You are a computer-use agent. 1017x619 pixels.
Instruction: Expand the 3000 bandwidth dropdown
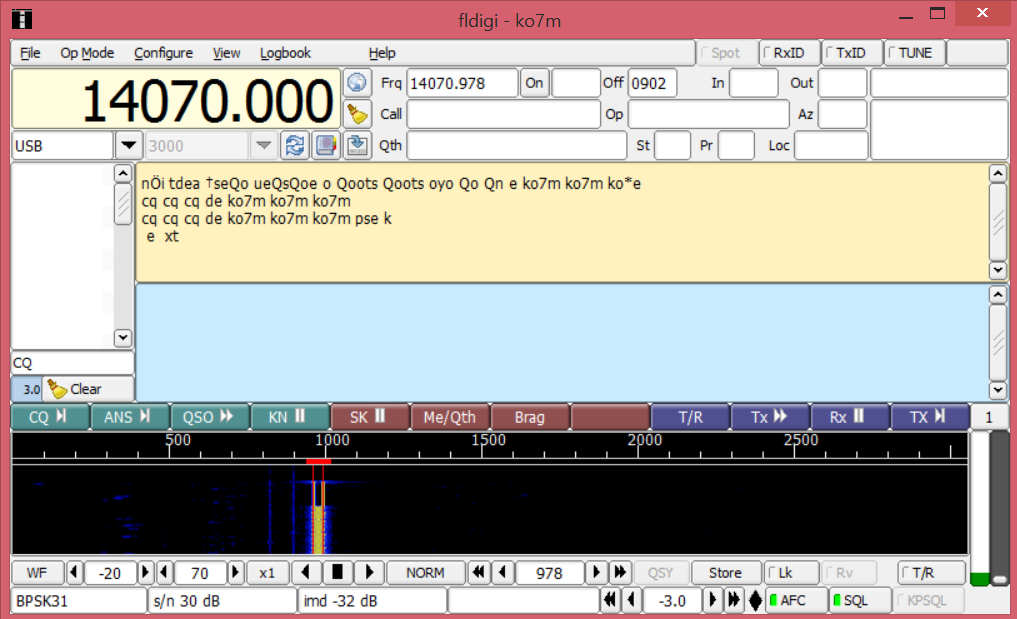tap(263, 145)
